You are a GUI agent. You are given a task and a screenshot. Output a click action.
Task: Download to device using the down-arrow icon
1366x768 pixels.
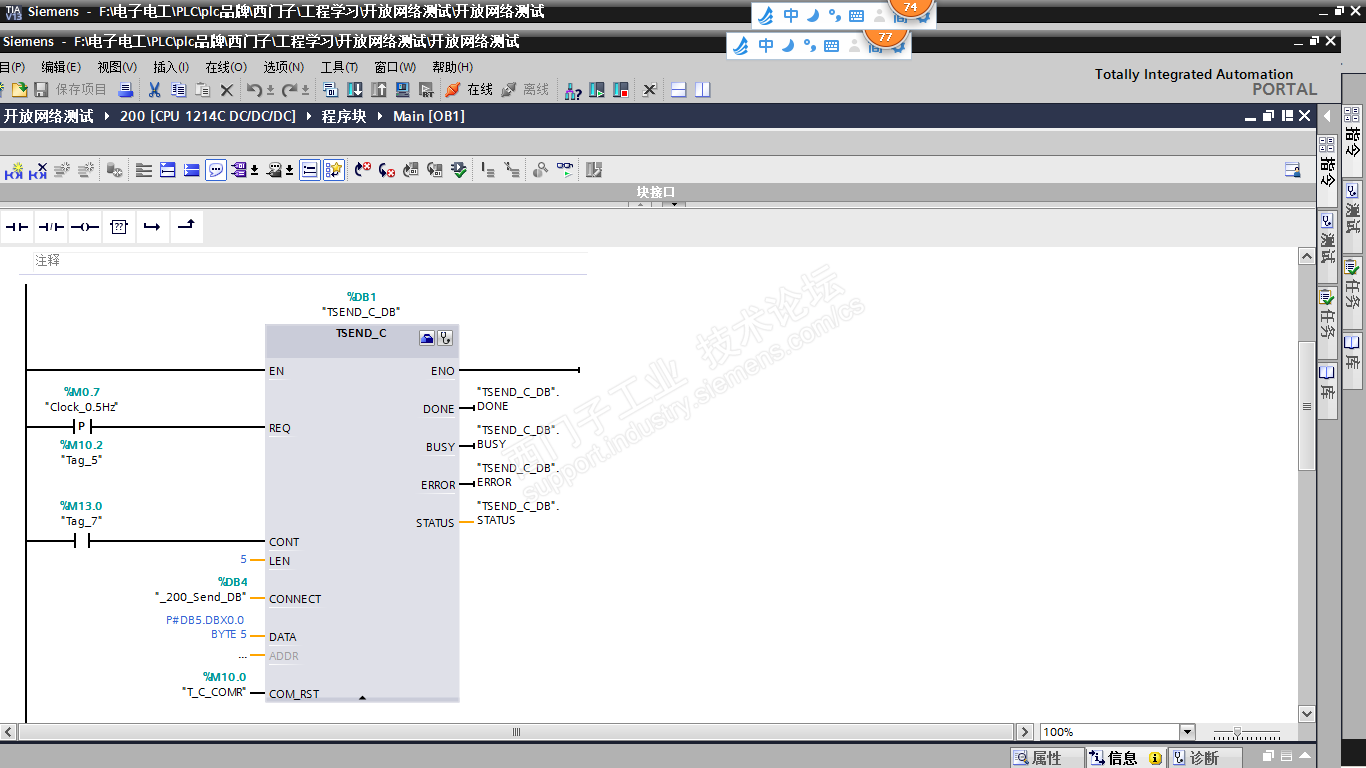coord(354,90)
